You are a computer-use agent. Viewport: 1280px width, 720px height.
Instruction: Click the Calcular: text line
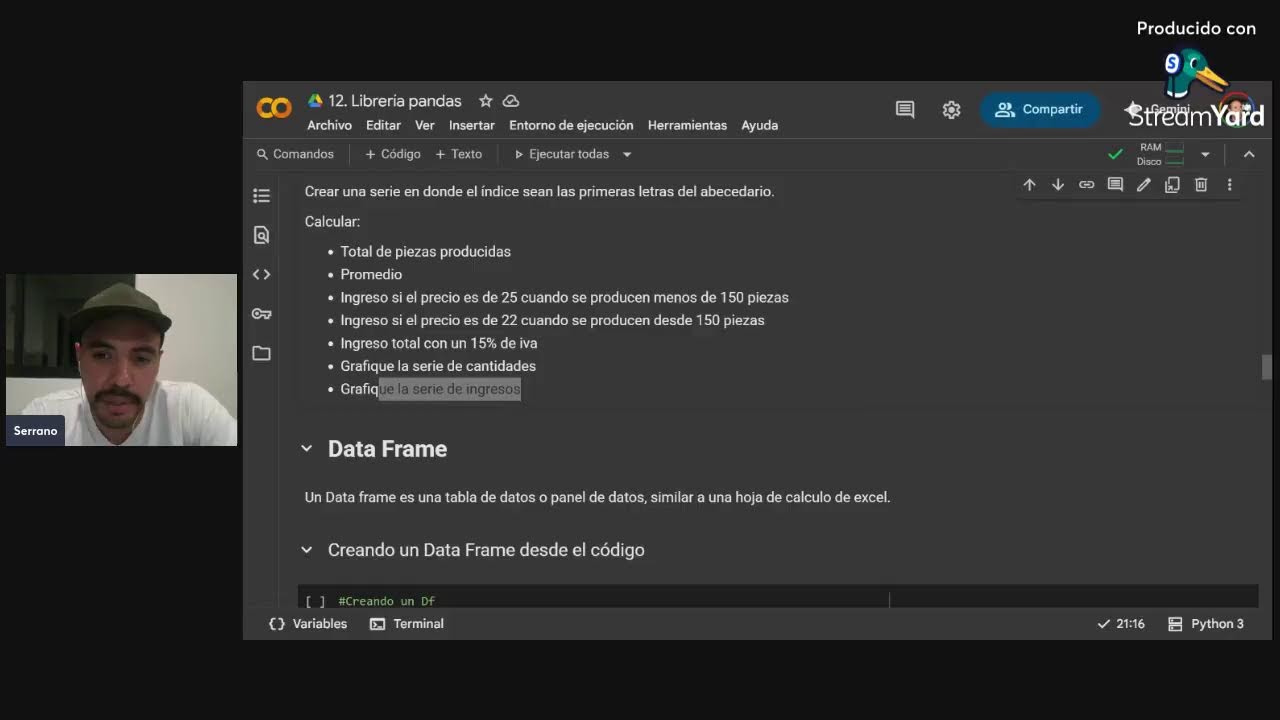[x=332, y=222]
